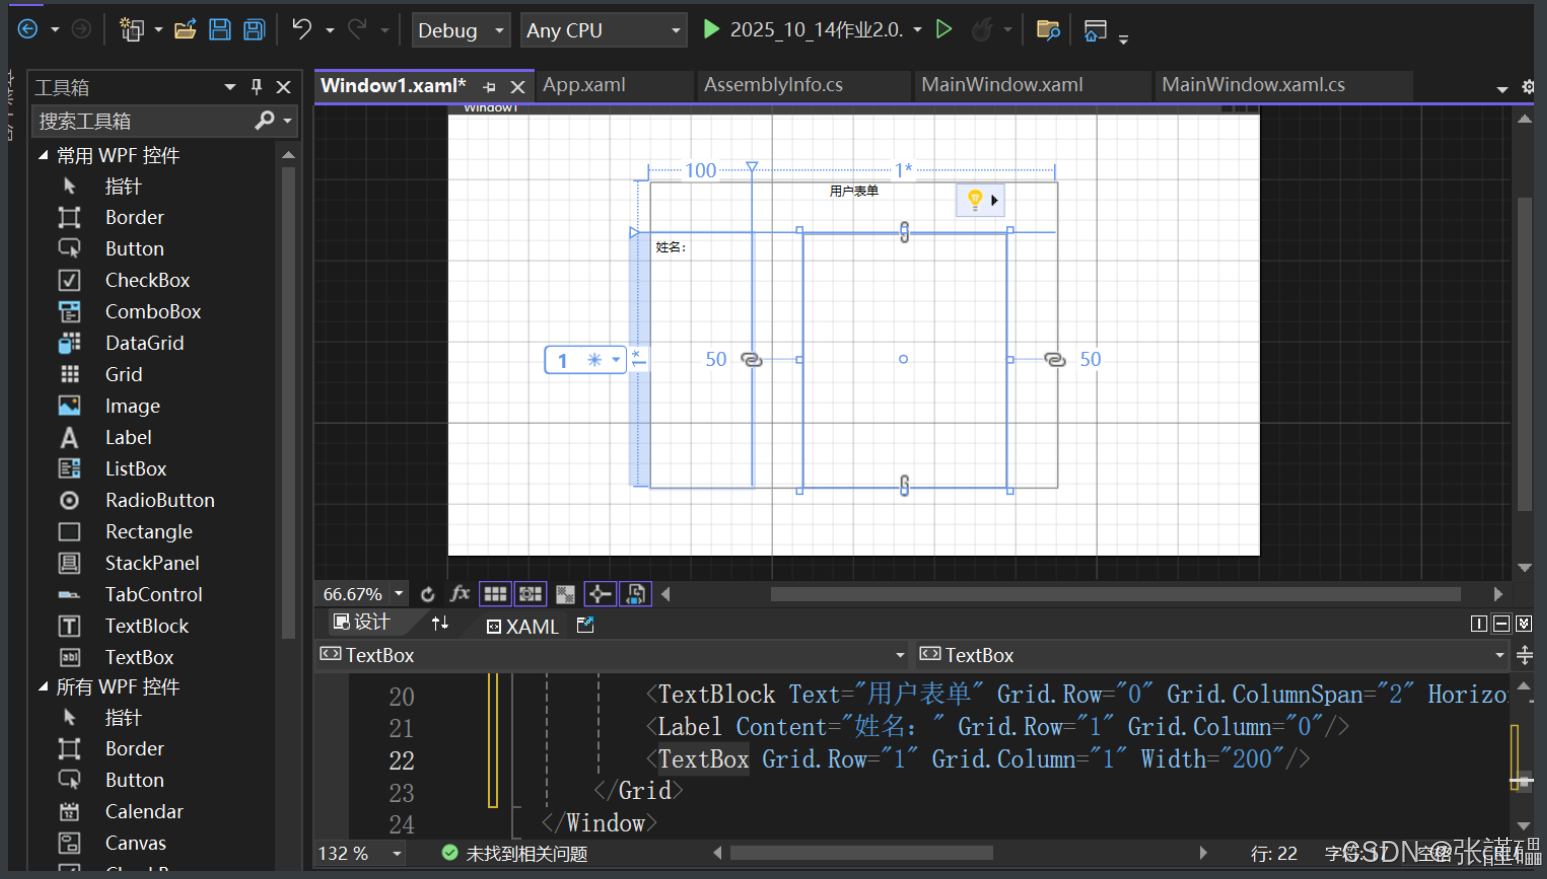
Task: Click the Save All icon
Action: click(255, 29)
